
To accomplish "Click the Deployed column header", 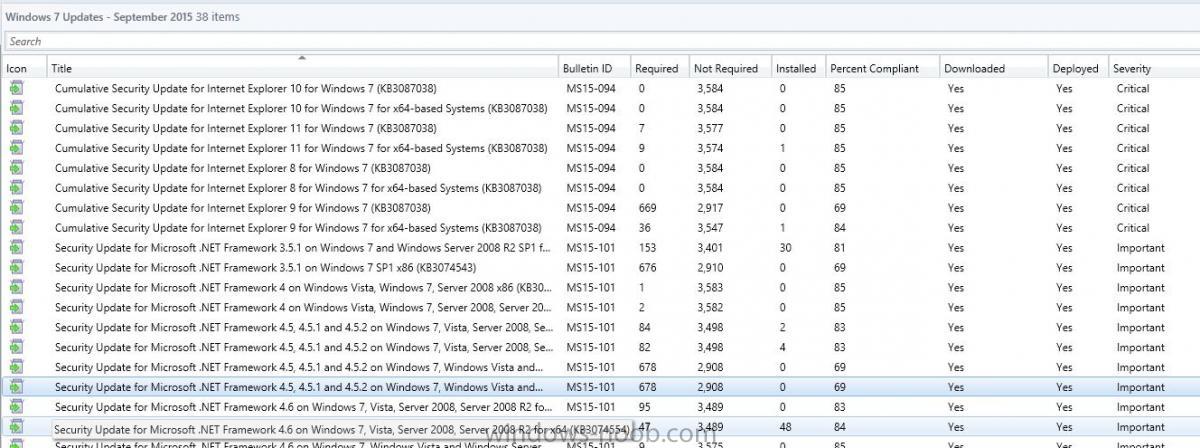I will pyautogui.click(x=1078, y=68).
